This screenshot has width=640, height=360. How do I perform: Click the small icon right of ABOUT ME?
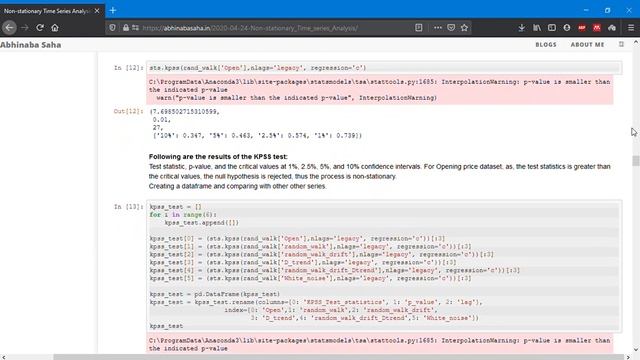coord(621,44)
